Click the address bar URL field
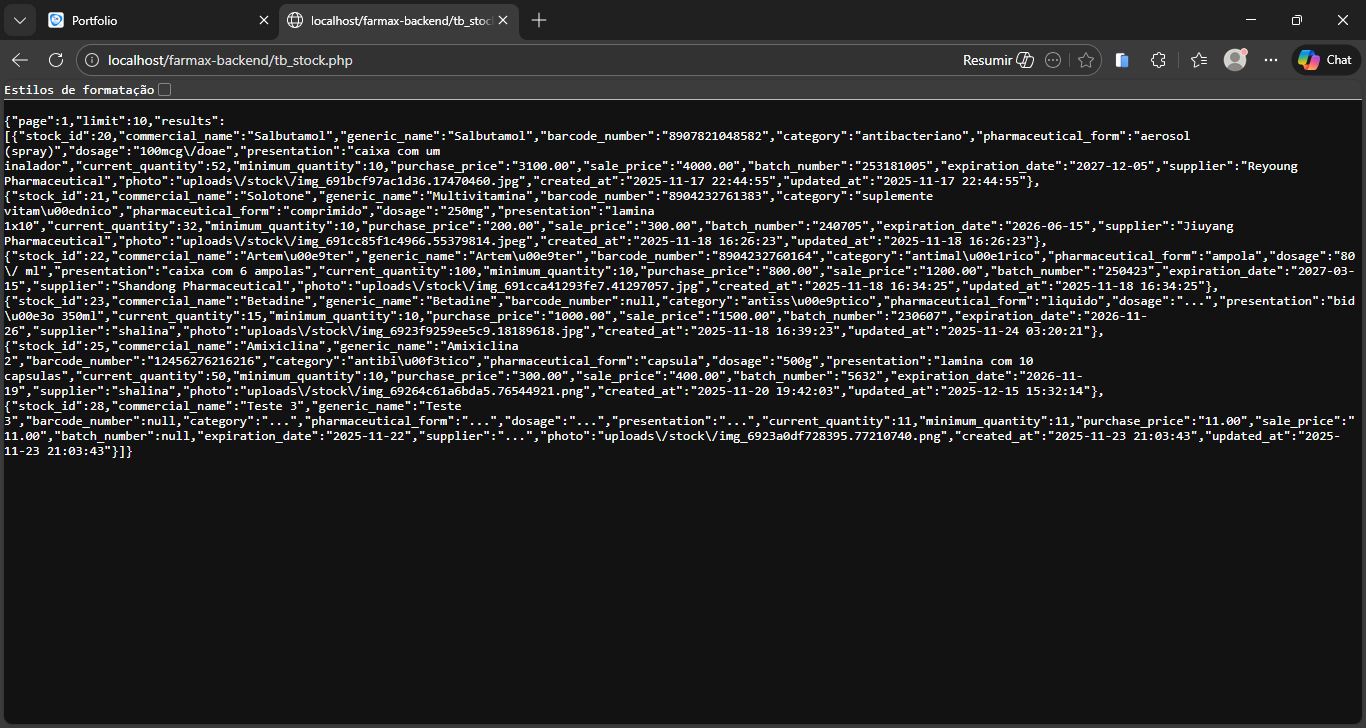This screenshot has width=1366, height=728. pyautogui.click(x=500, y=60)
